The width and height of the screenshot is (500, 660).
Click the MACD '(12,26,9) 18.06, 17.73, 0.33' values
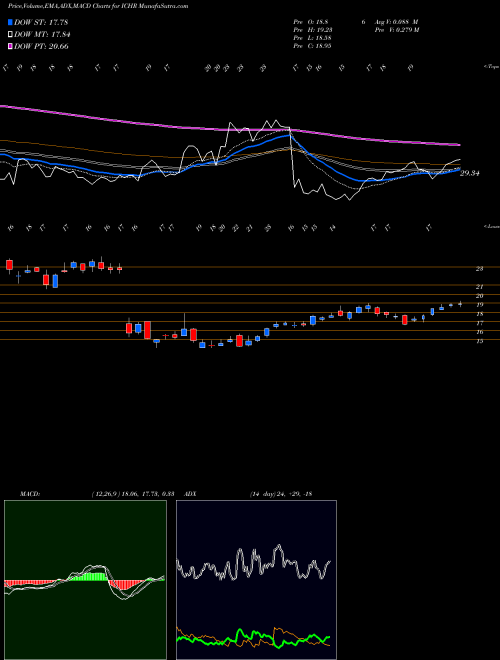133,494
